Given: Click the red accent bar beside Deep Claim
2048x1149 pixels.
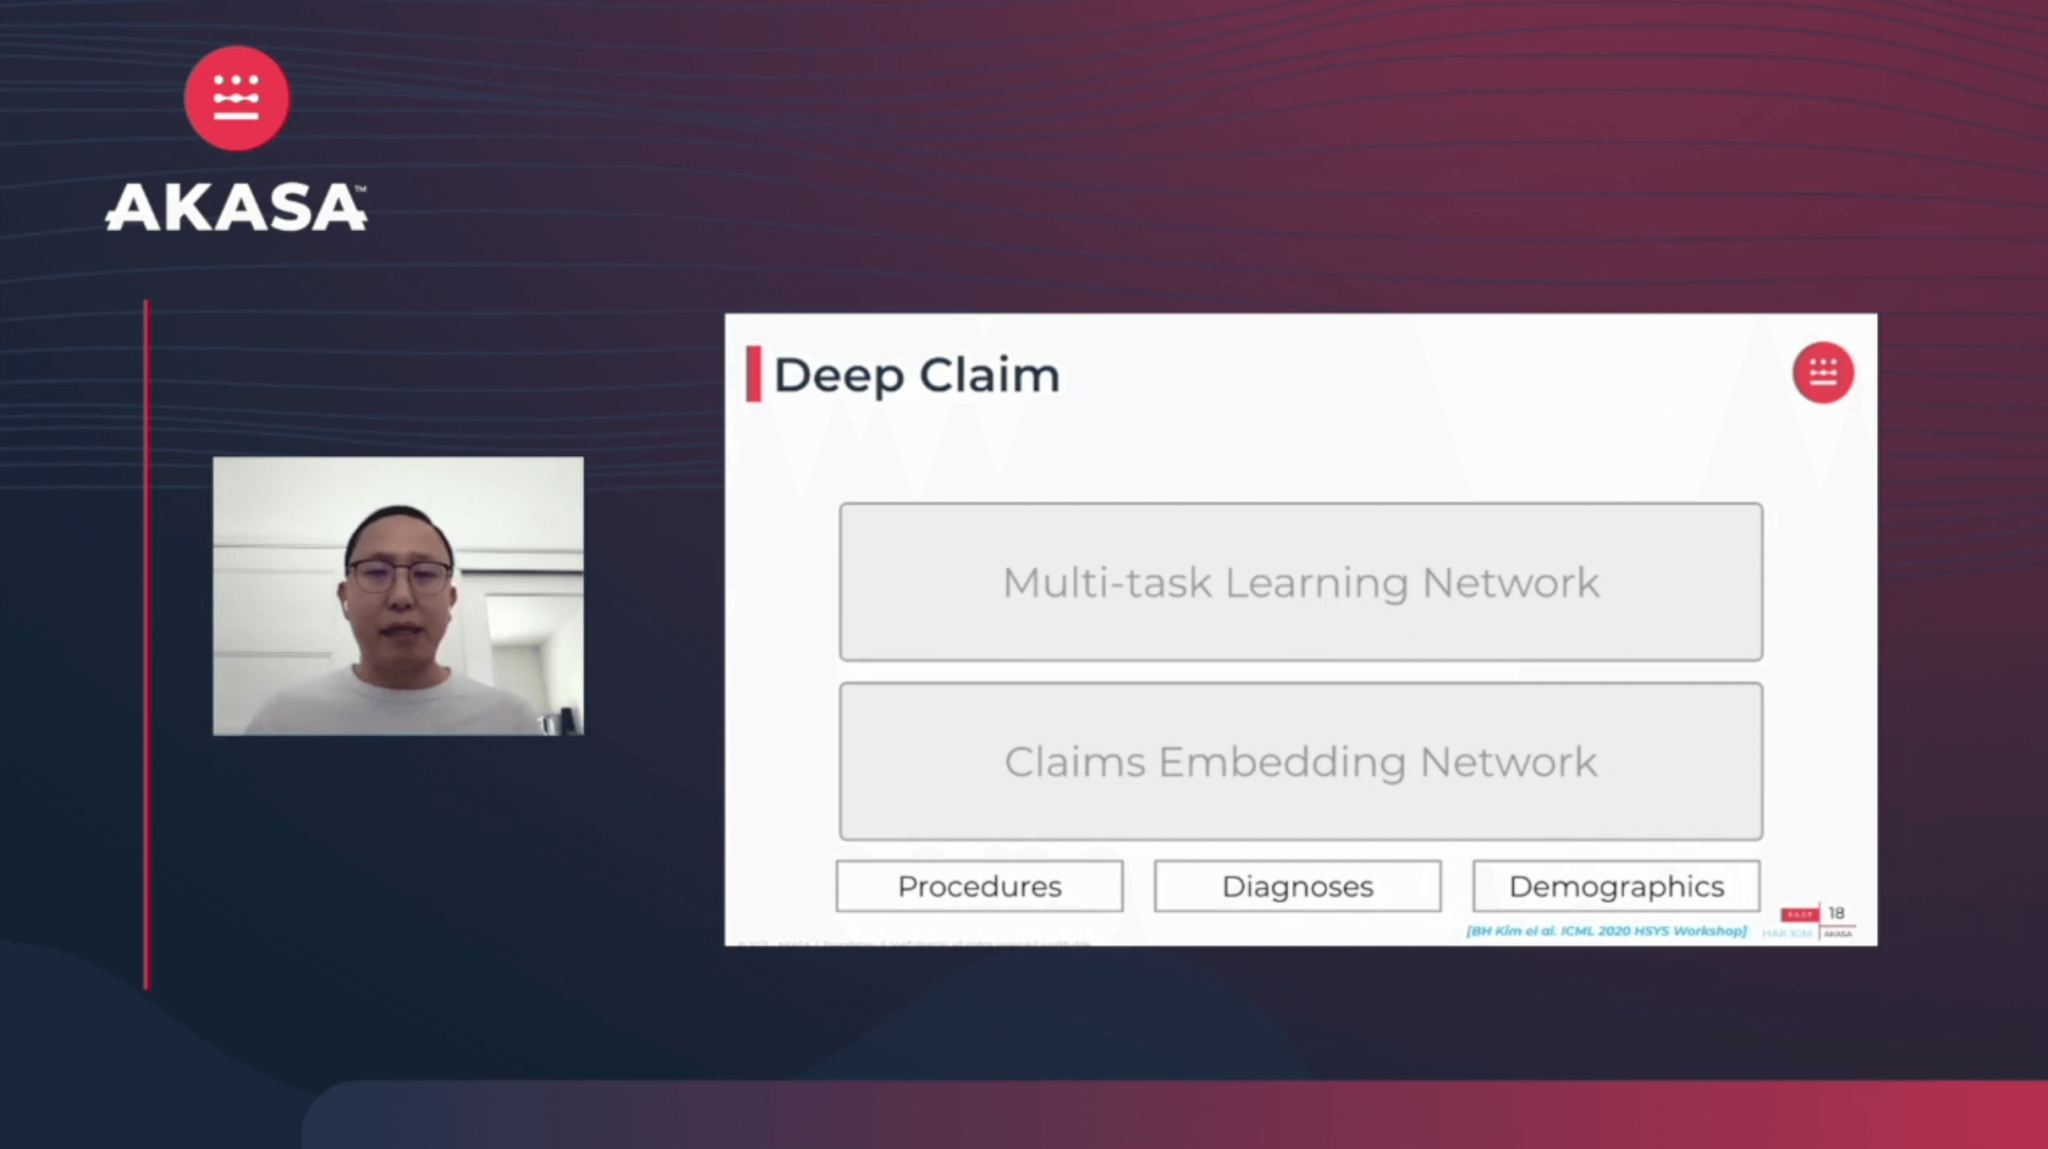Looking at the screenshot, I should point(753,374).
